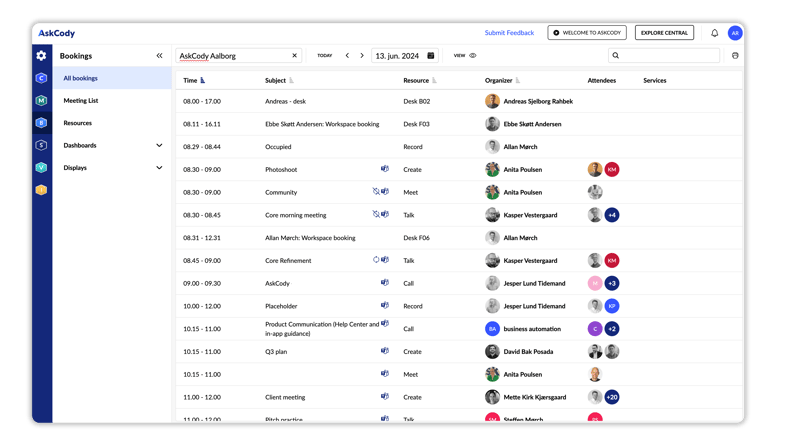Click the Teams icon on Placeholder row
The width and height of the screenshot is (795, 447).
point(385,306)
